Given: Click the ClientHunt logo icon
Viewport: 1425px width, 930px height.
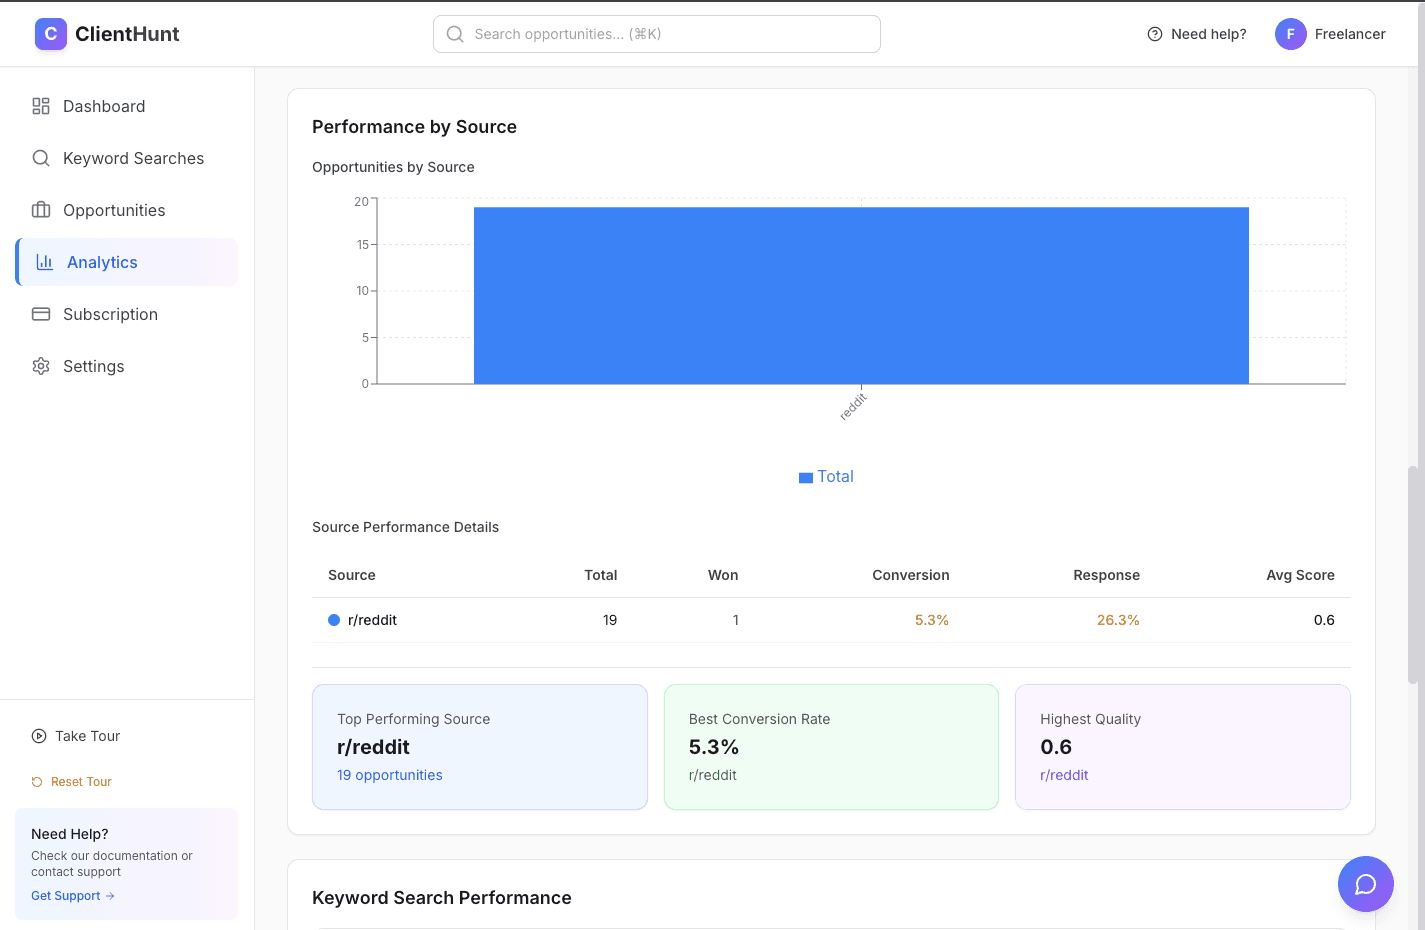Looking at the screenshot, I should 50,33.
